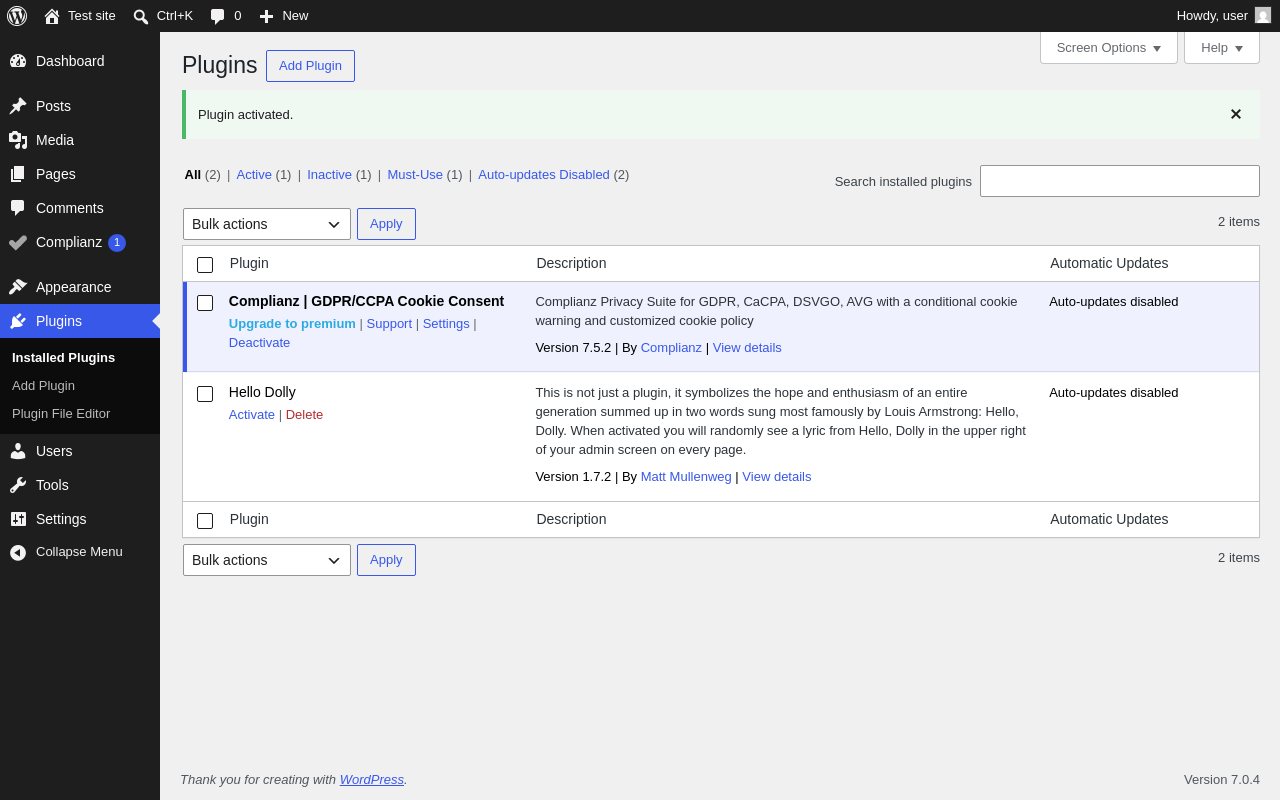Click the Comments speech bubble sidebar icon
This screenshot has height=800, width=1280.
pos(18,208)
